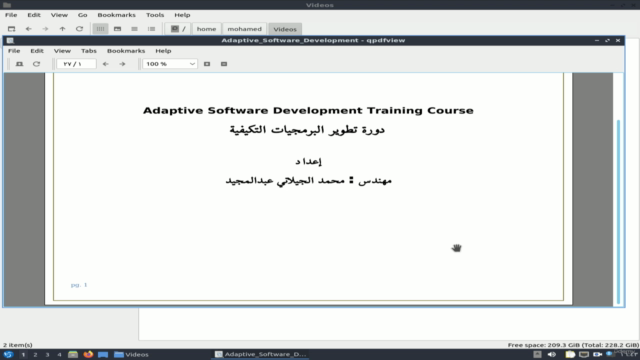The height and width of the screenshot is (360, 640).
Task: Click the show desktop icon on taskbar
Action: (103, 354)
